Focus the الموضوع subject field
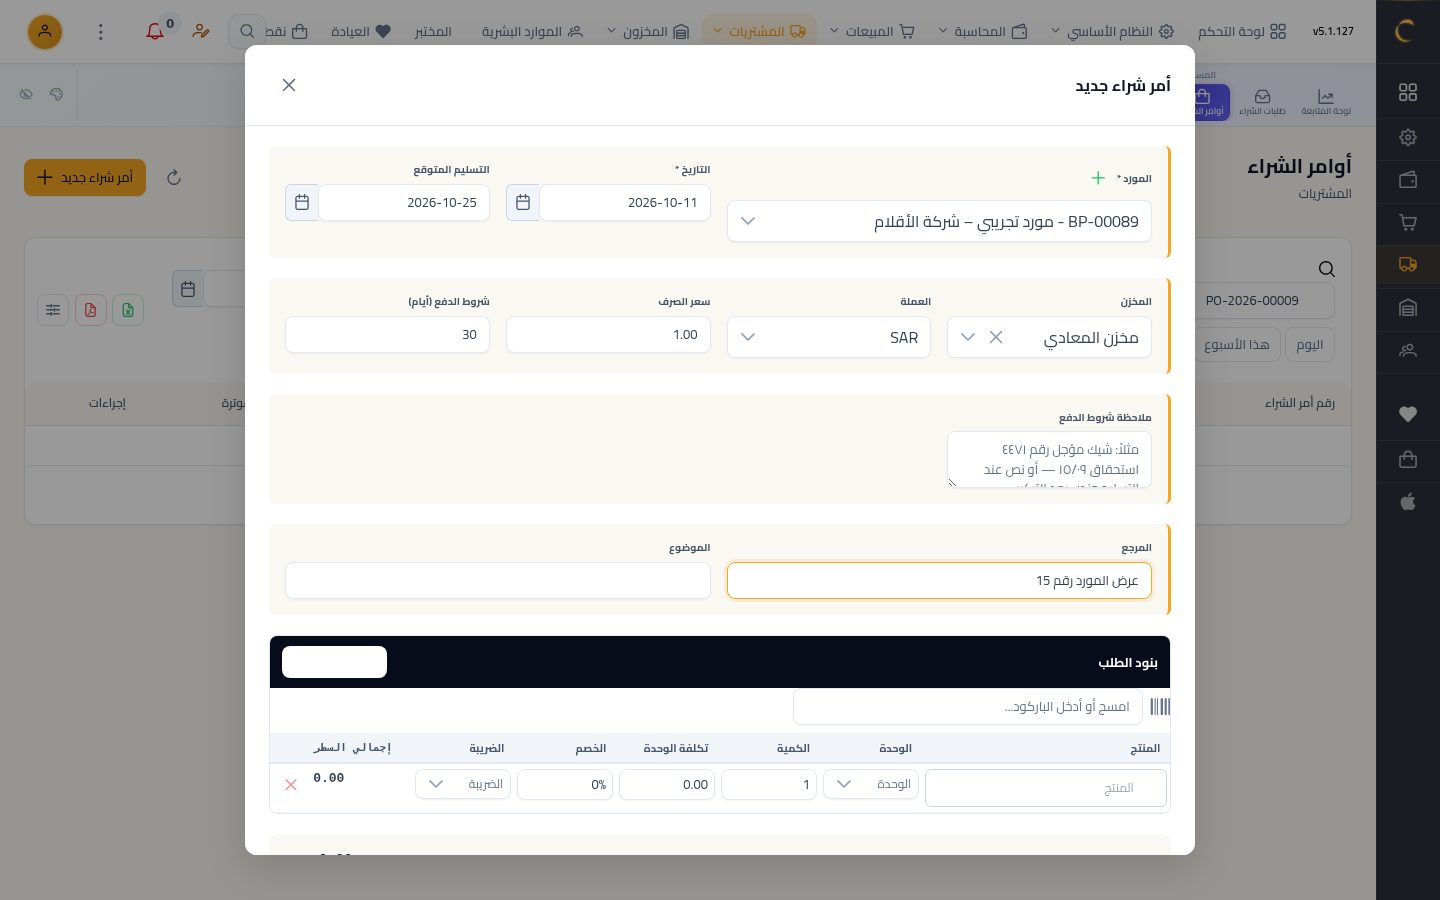1440x900 pixels. pos(498,581)
